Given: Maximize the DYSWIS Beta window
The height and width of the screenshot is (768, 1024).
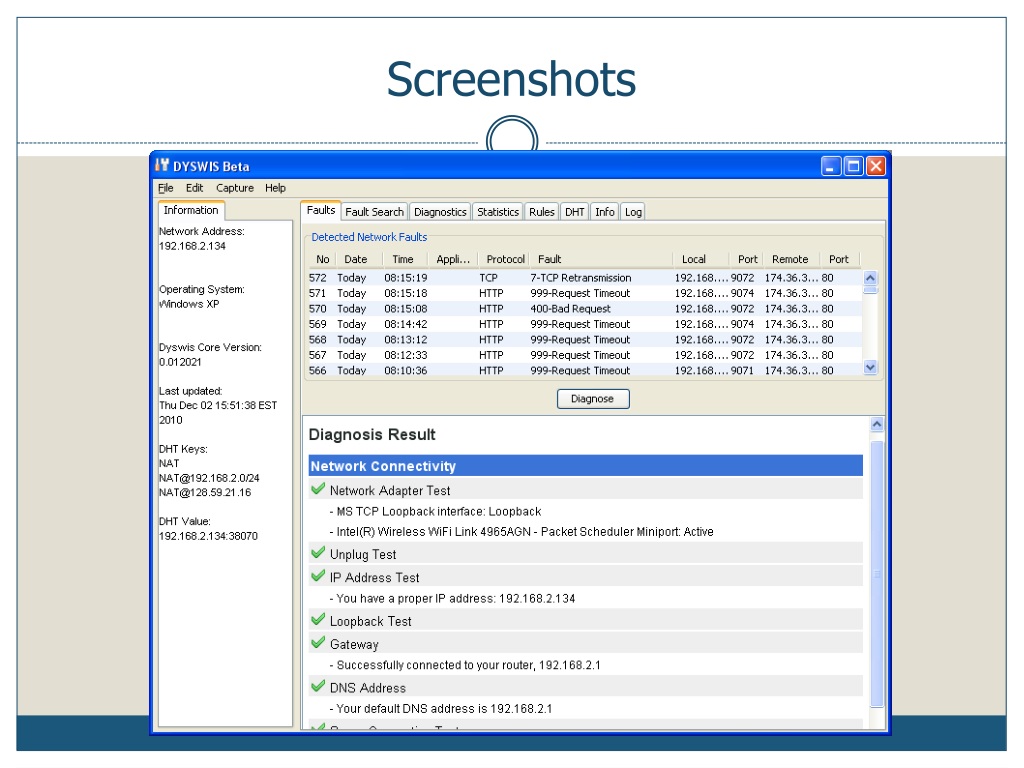Looking at the screenshot, I should (x=853, y=167).
